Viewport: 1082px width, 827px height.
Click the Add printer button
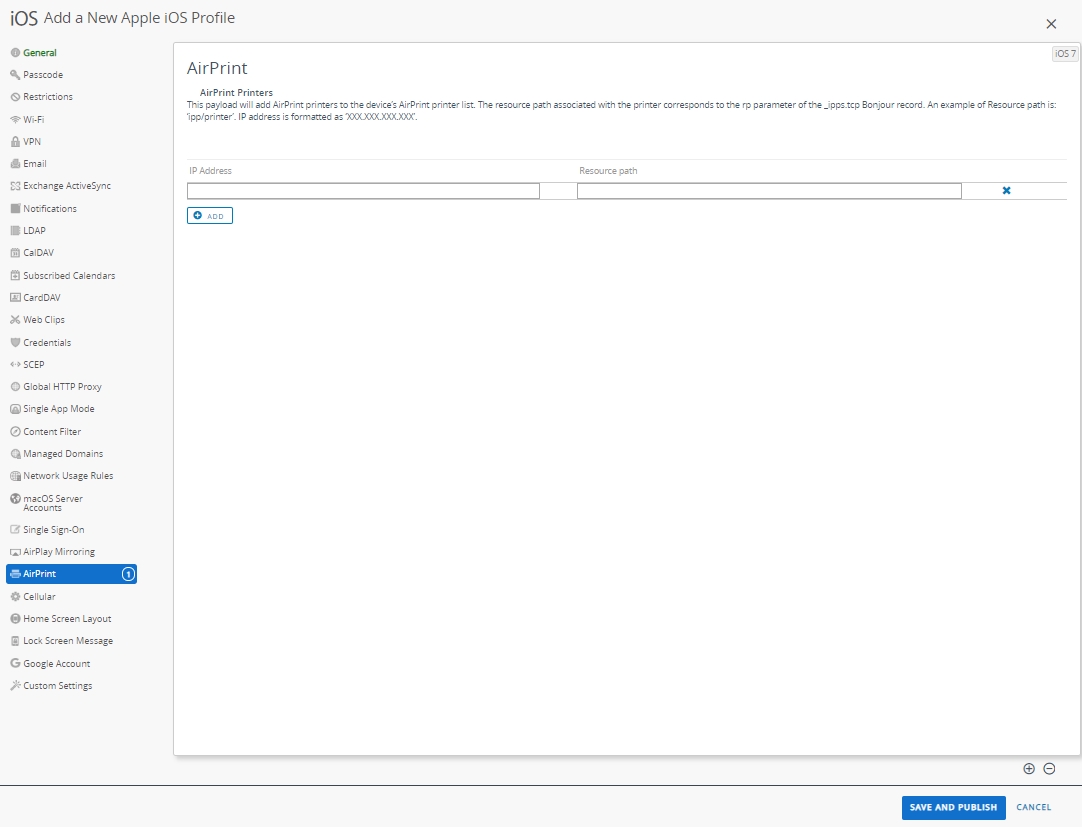[x=210, y=216]
